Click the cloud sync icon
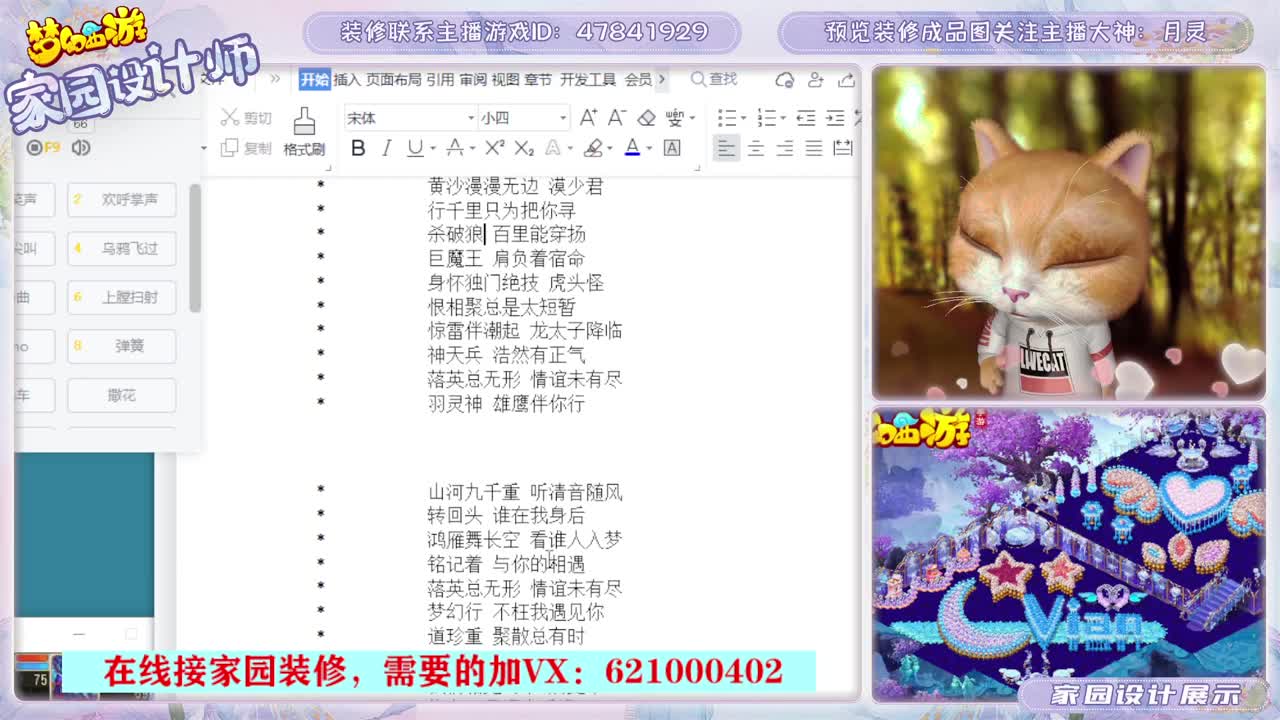Screen dimensions: 1280x720 click(785, 79)
